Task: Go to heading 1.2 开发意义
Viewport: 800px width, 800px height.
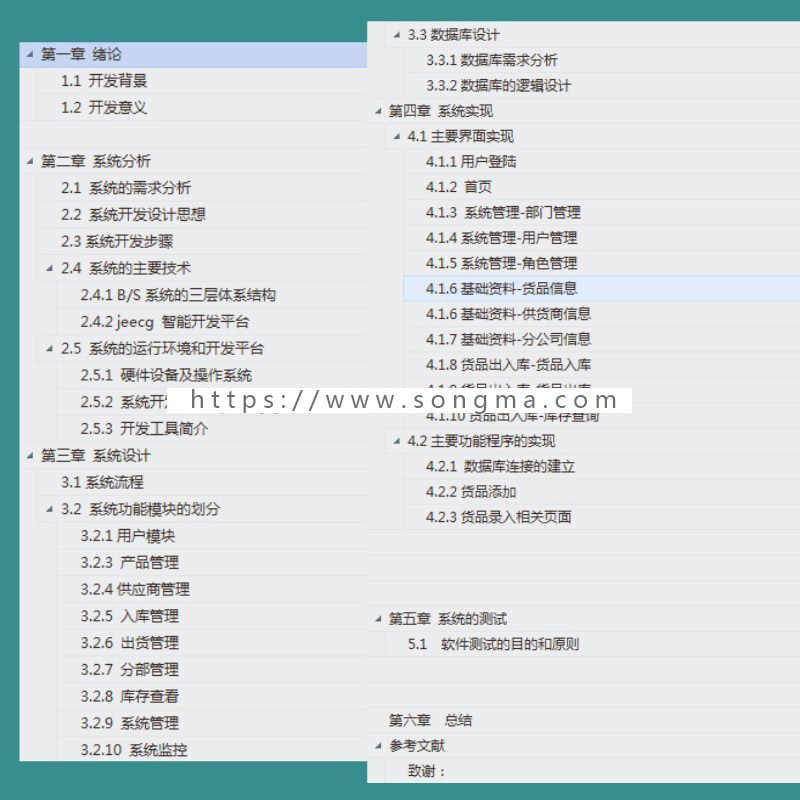Action: (104, 108)
